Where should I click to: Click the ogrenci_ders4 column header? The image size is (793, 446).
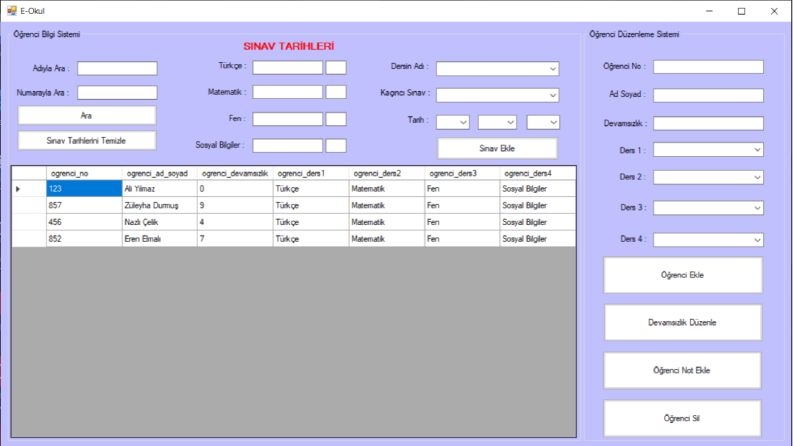538,173
